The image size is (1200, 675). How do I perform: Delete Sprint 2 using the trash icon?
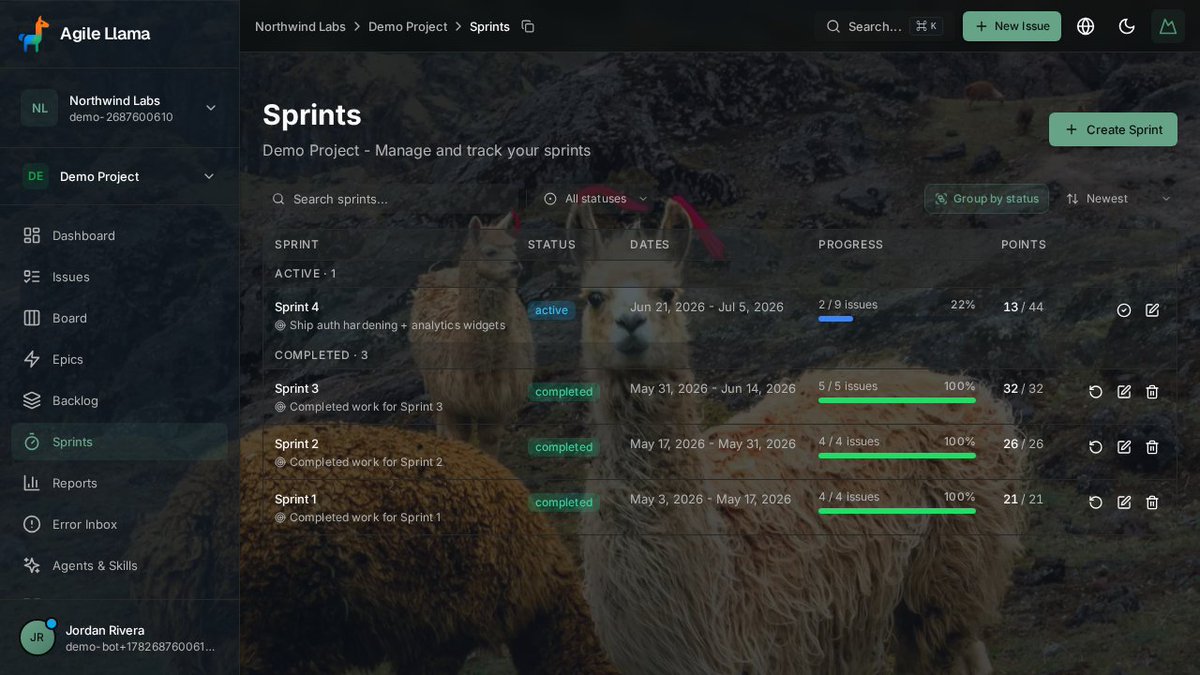[1152, 447]
